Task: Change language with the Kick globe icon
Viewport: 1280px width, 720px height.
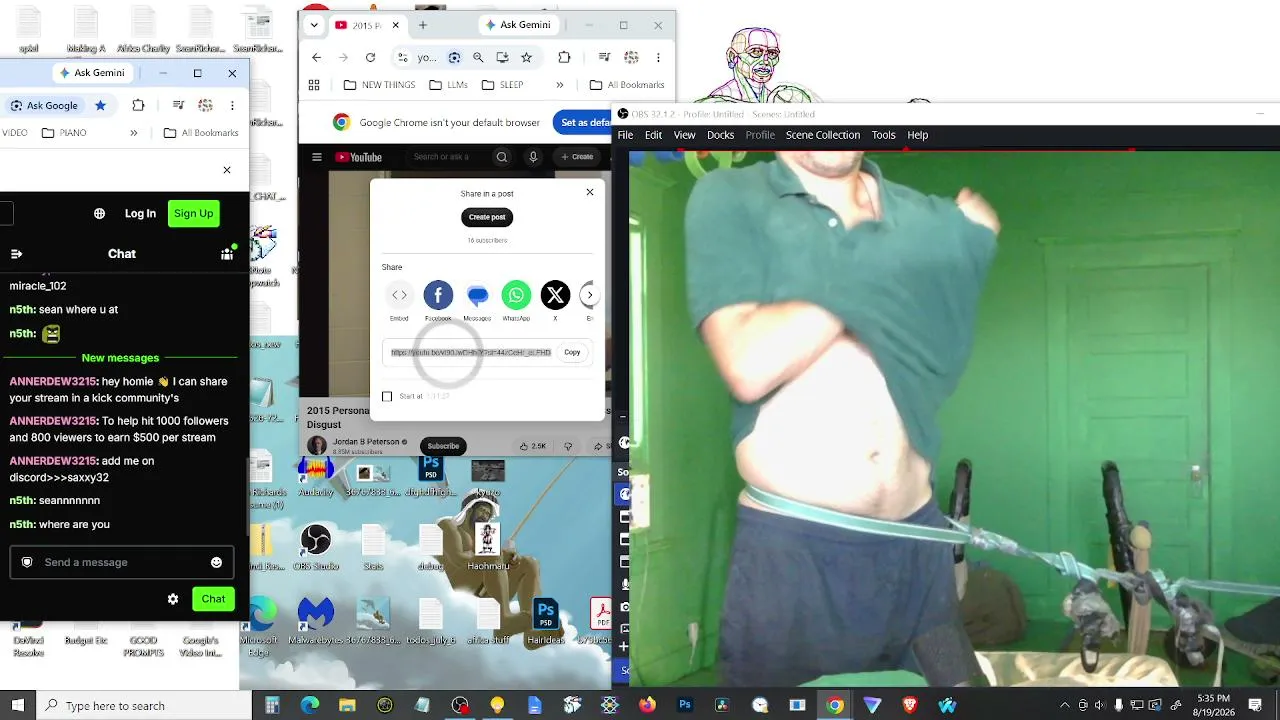Action: [100, 213]
